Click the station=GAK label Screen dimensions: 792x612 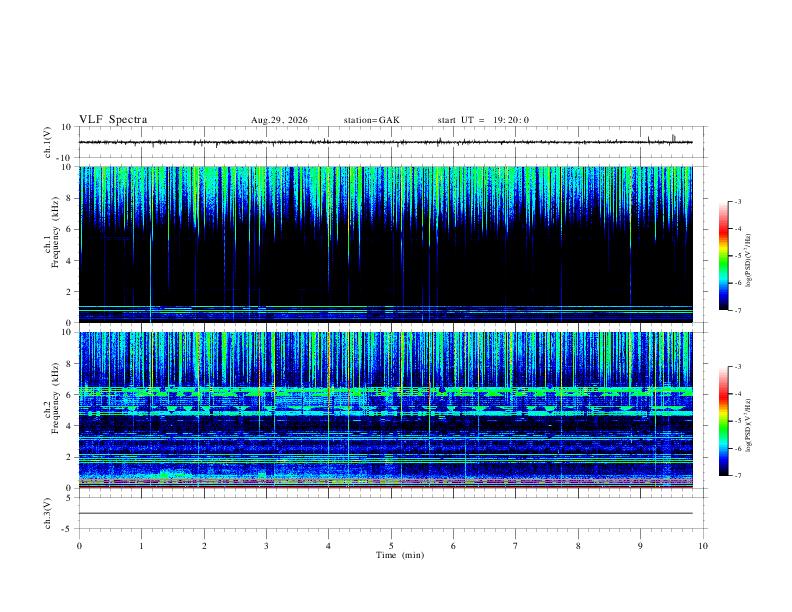pos(371,120)
